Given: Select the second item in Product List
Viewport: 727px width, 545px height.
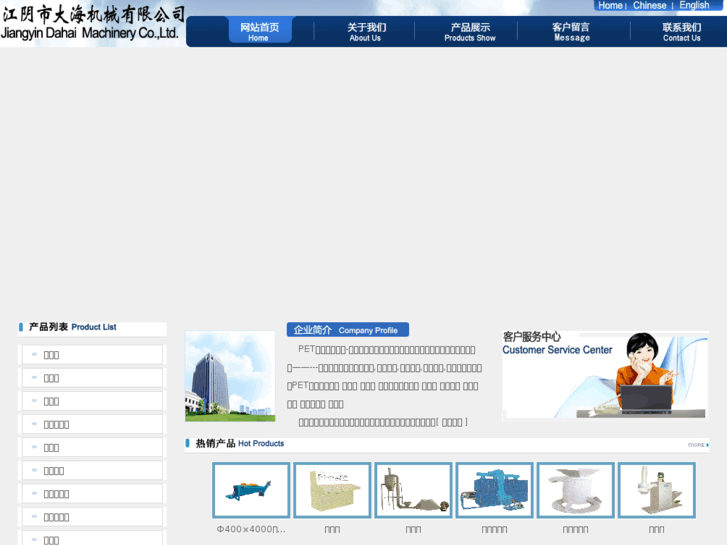Looking at the screenshot, I should click(92, 378).
